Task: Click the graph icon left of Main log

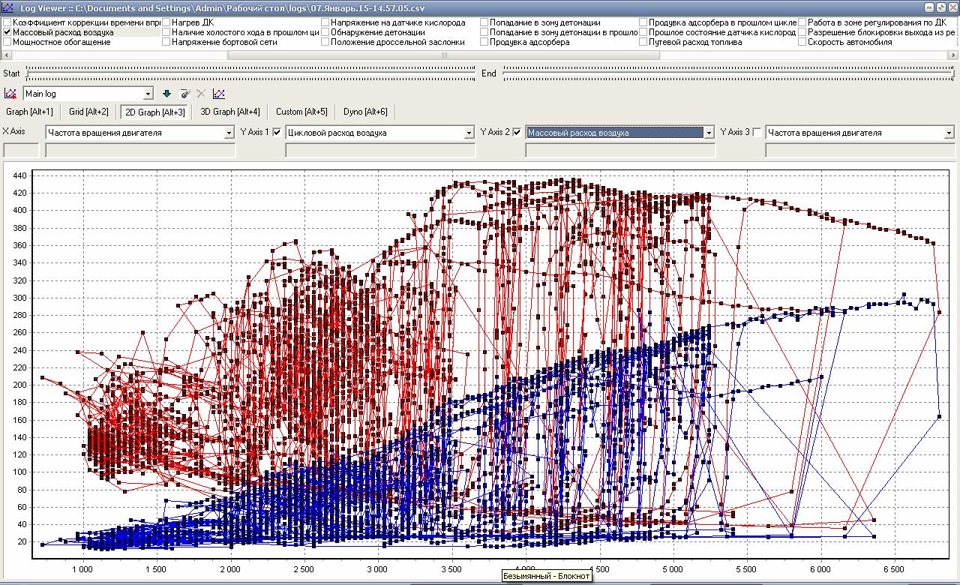Action: pos(10,94)
